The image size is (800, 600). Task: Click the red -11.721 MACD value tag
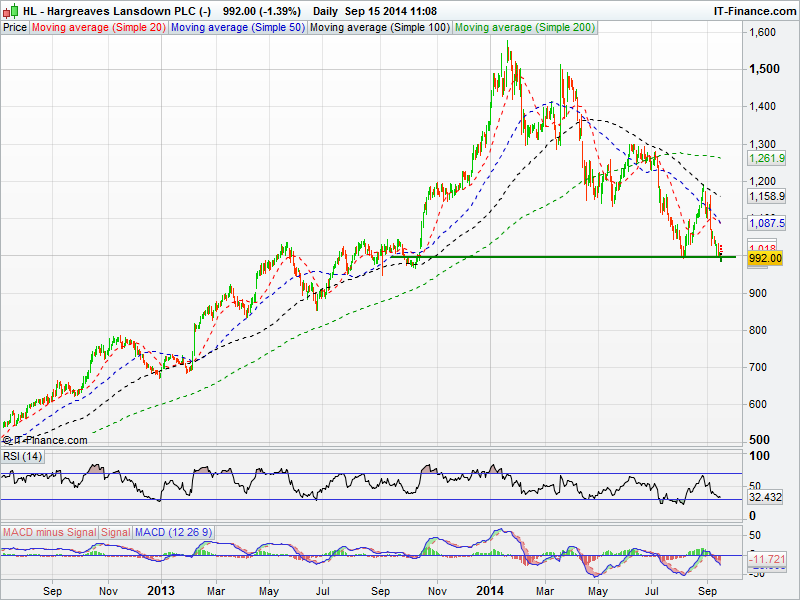pyautogui.click(x=766, y=559)
